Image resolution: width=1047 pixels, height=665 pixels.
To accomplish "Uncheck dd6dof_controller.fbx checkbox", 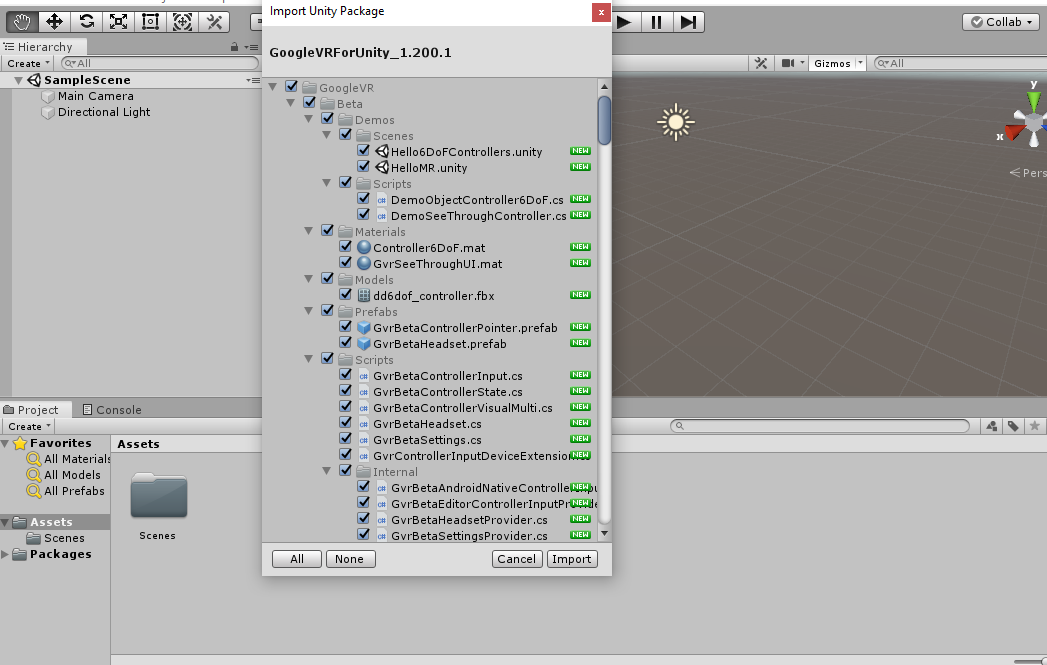I will click(x=345, y=294).
